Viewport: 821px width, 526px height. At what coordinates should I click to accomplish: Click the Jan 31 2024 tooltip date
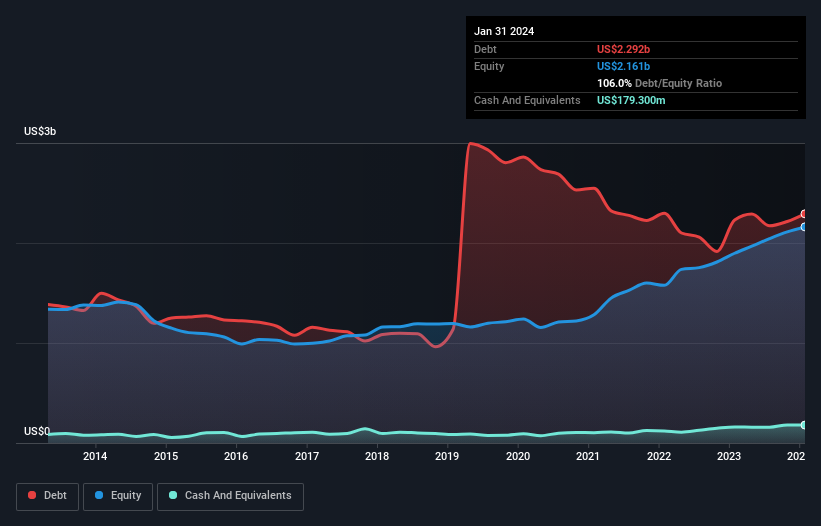point(504,31)
